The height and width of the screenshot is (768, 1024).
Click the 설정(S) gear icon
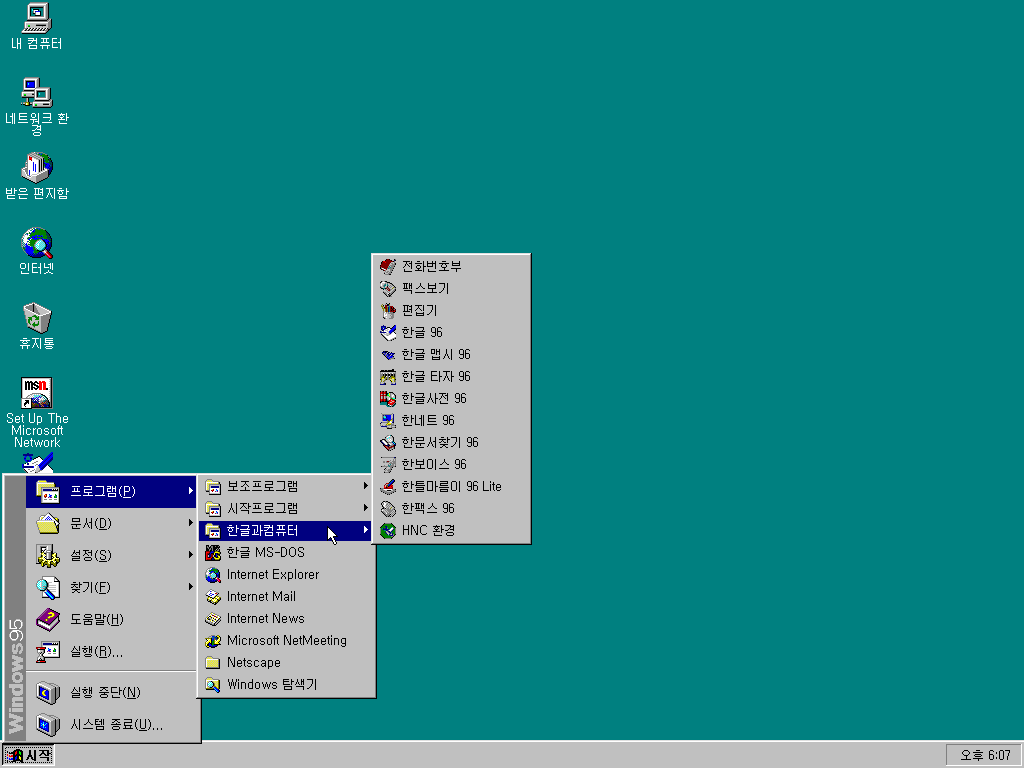coord(48,555)
